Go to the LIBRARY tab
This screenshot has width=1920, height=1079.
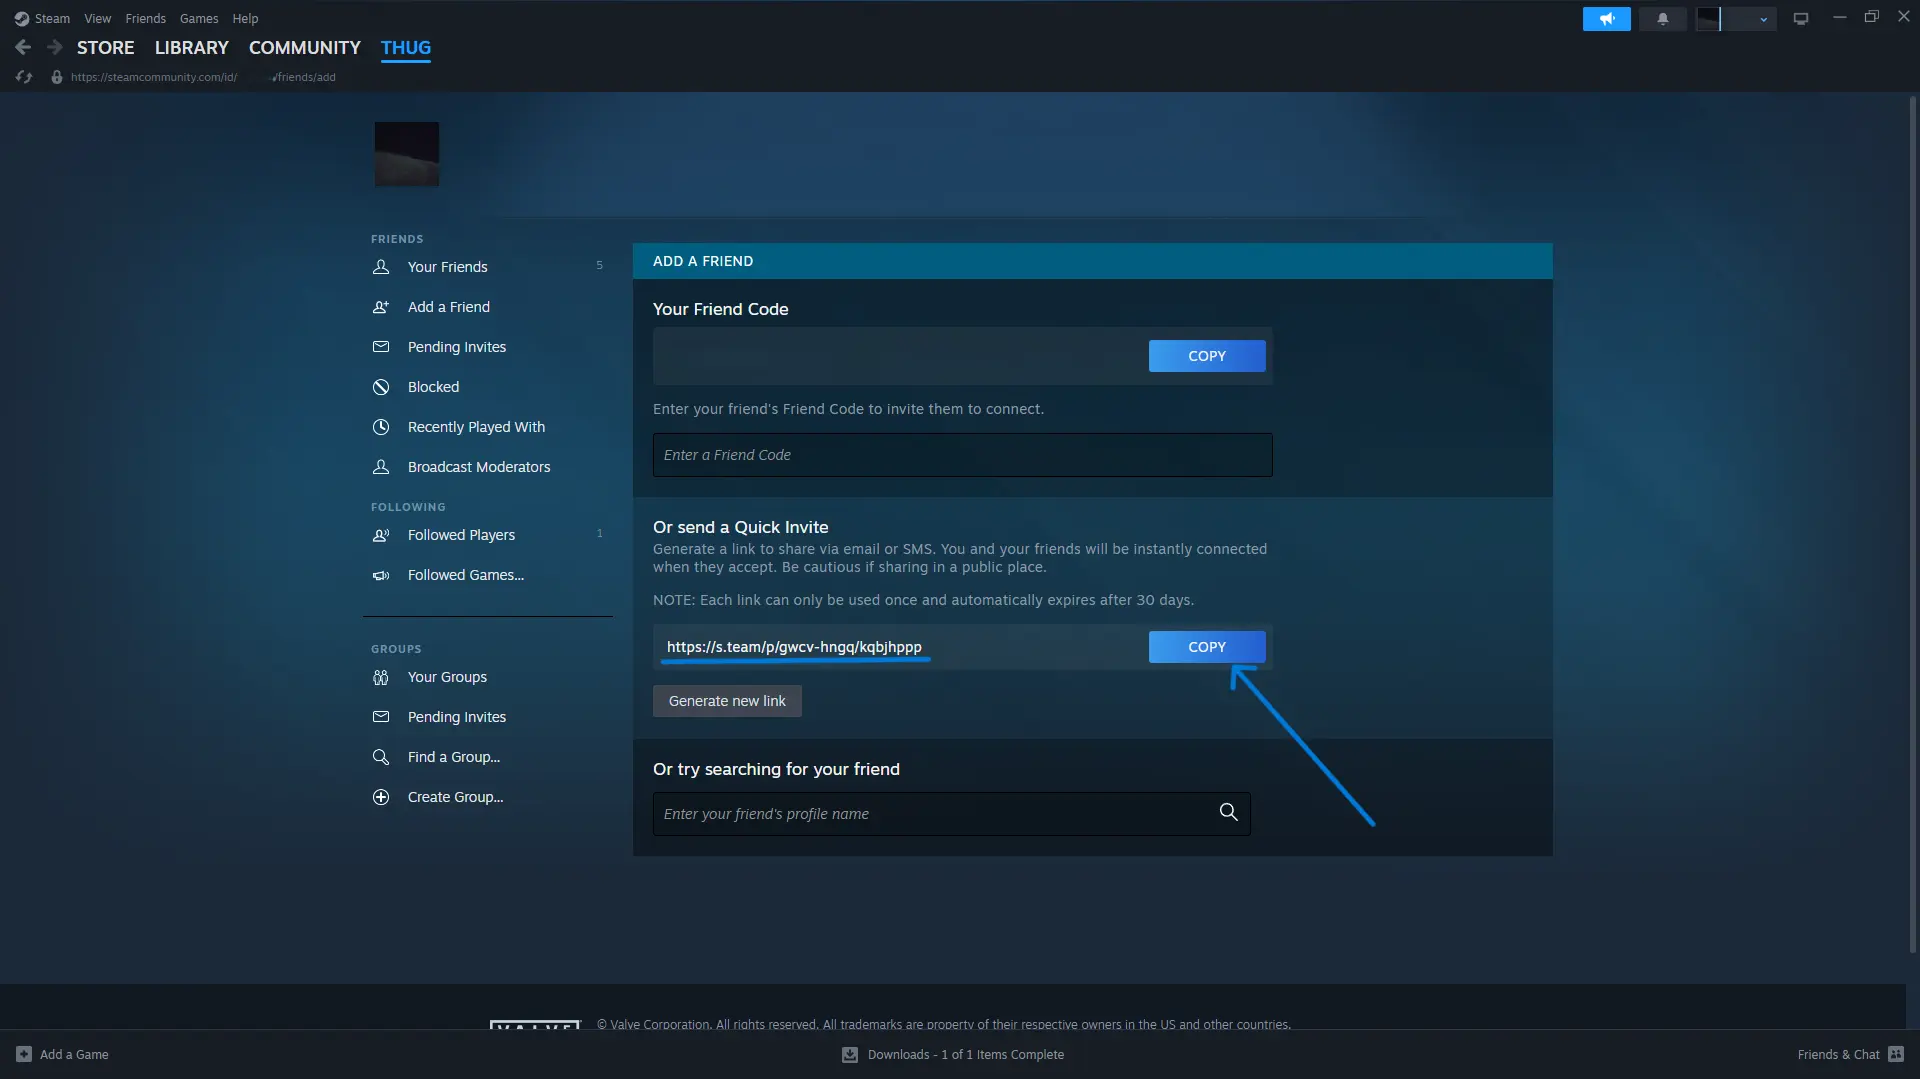click(x=192, y=48)
